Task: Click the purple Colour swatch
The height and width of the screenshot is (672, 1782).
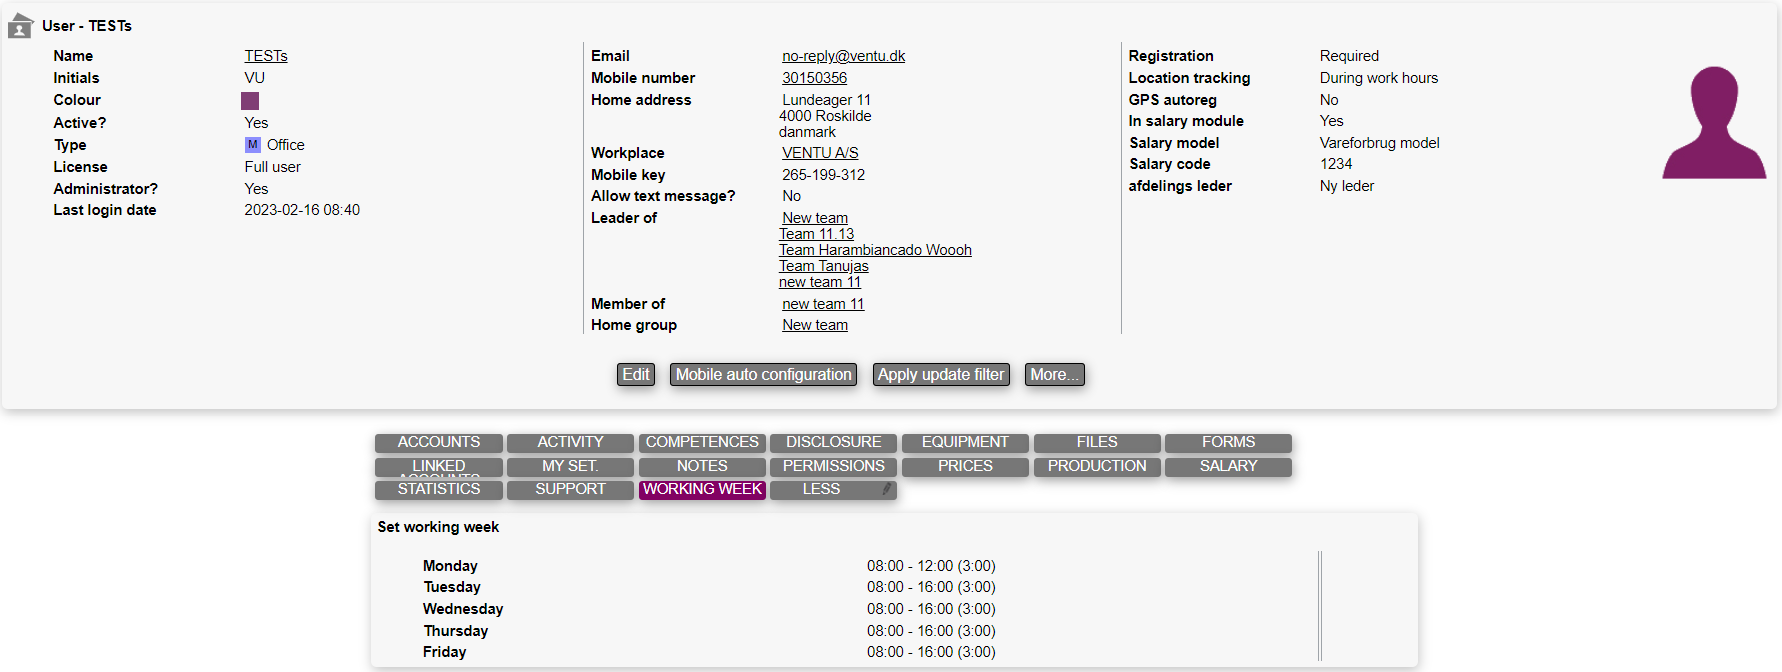Action: pyautogui.click(x=250, y=101)
